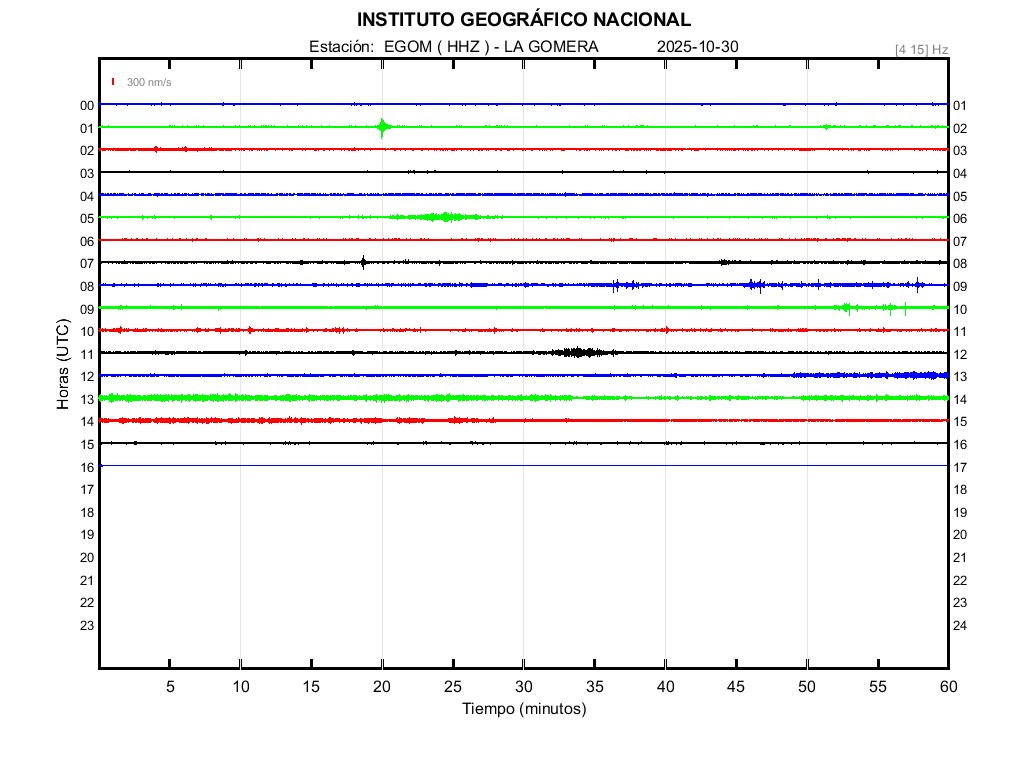Click the Tiempo (minutos) axis label

coord(523,709)
